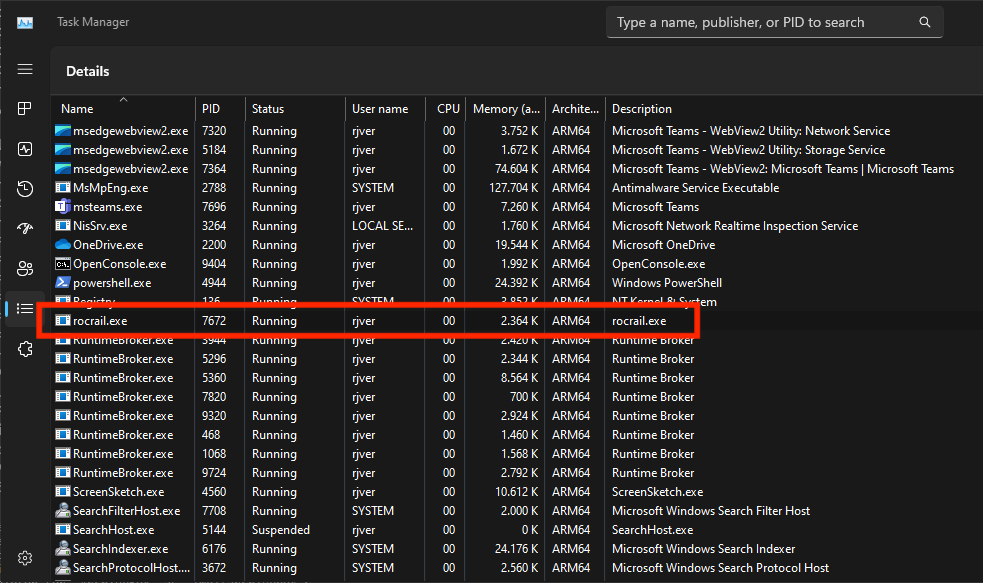Open the Users page icon
This screenshot has width=983, height=583.
click(25, 269)
